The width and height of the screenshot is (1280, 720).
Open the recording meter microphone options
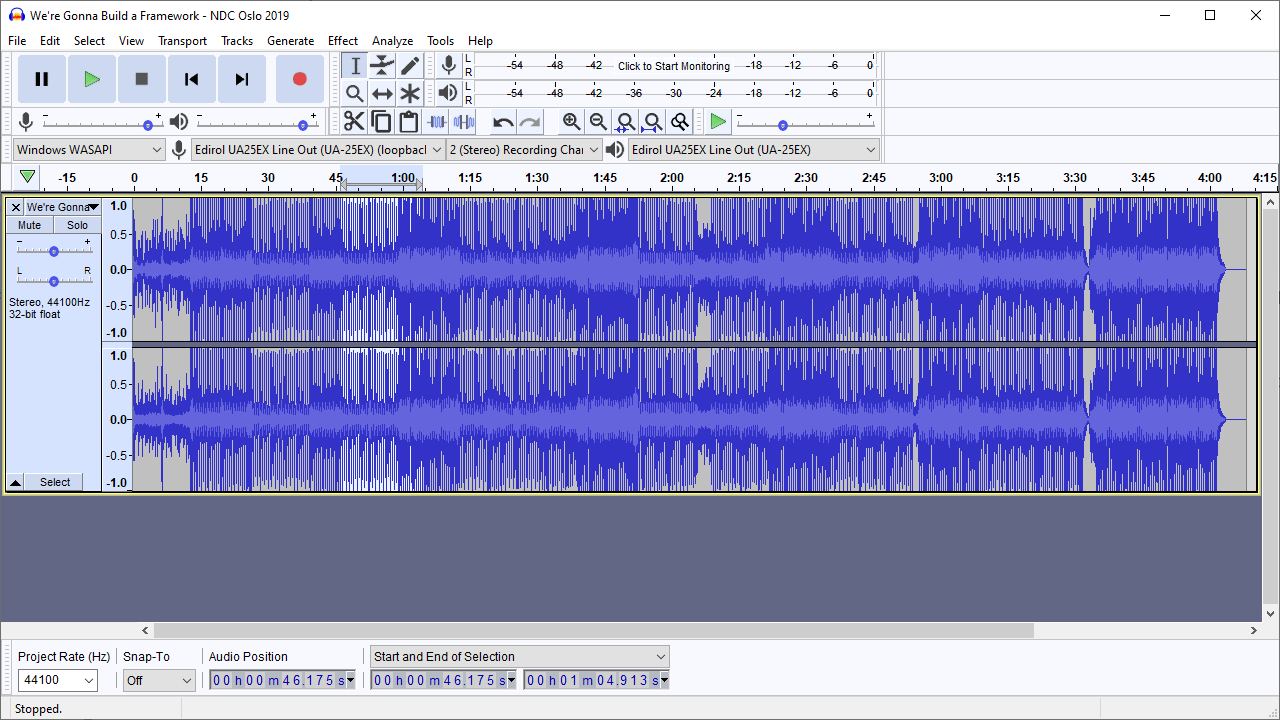click(449, 66)
